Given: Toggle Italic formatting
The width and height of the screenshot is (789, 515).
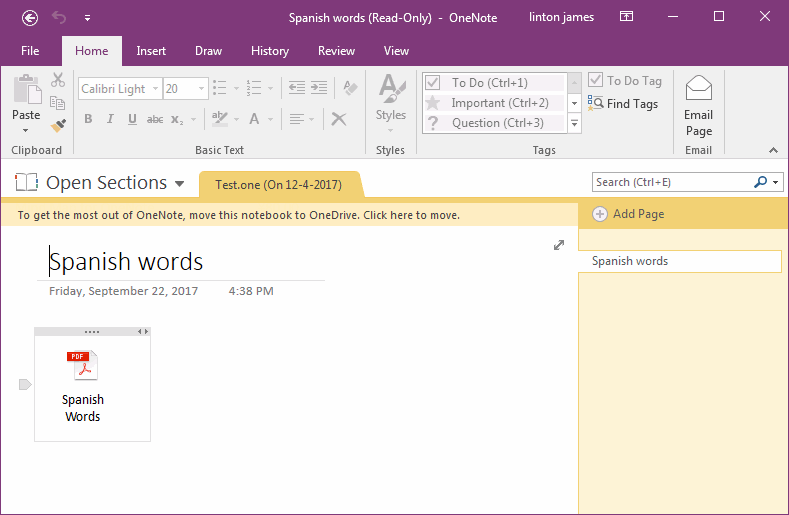Looking at the screenshot, I should point(110,119).
